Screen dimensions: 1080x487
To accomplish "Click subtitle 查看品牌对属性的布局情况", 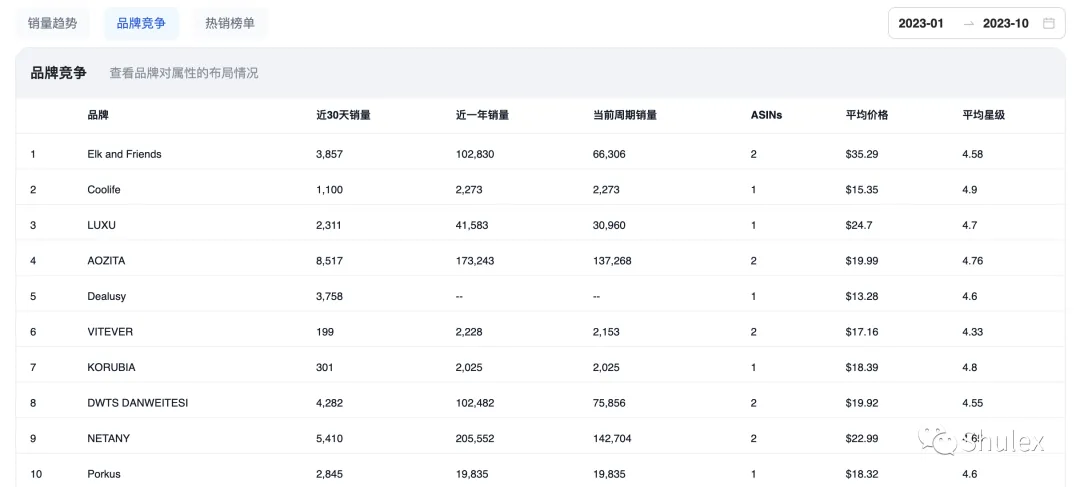I will tap(184, 73).
